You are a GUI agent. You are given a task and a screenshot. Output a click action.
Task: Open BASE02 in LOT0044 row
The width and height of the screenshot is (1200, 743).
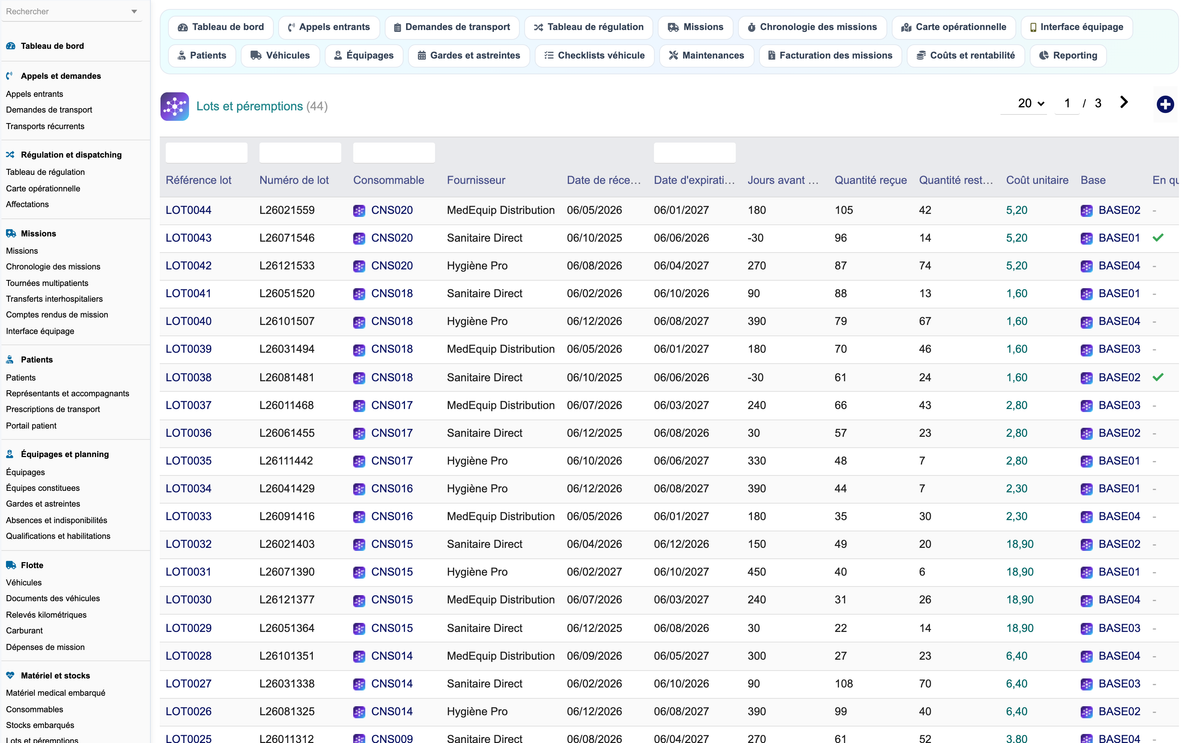coord(1119,210)
